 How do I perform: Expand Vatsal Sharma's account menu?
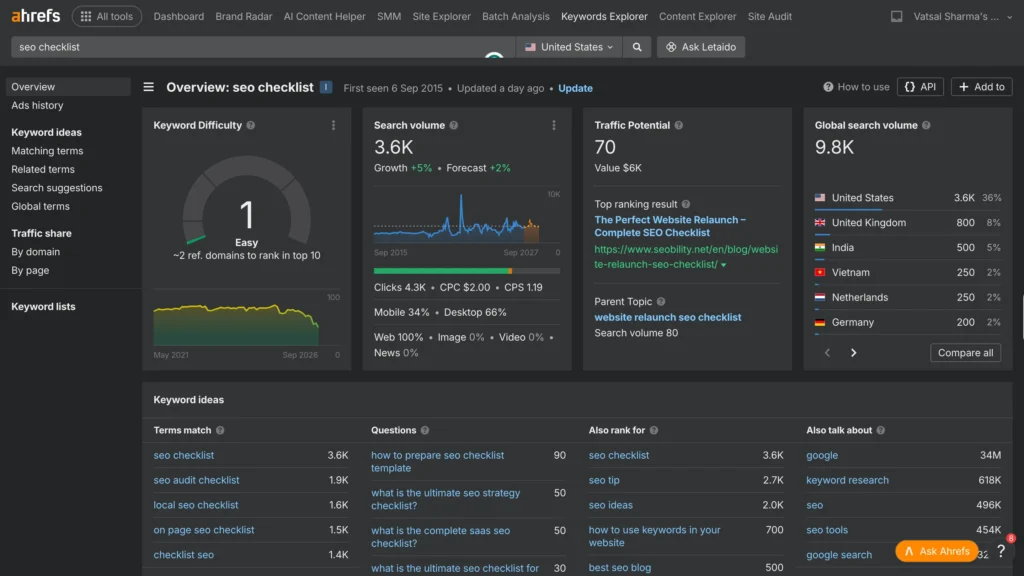coord(963,16)
